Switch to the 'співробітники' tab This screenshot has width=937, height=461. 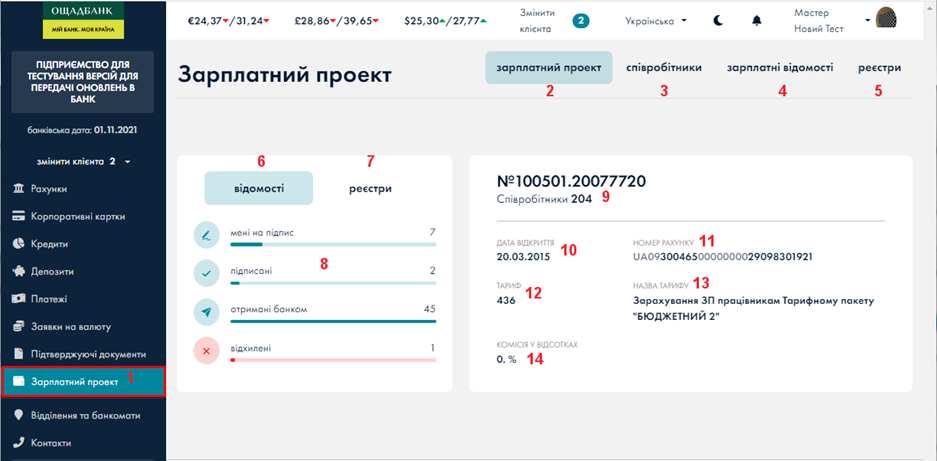[663, 68]
